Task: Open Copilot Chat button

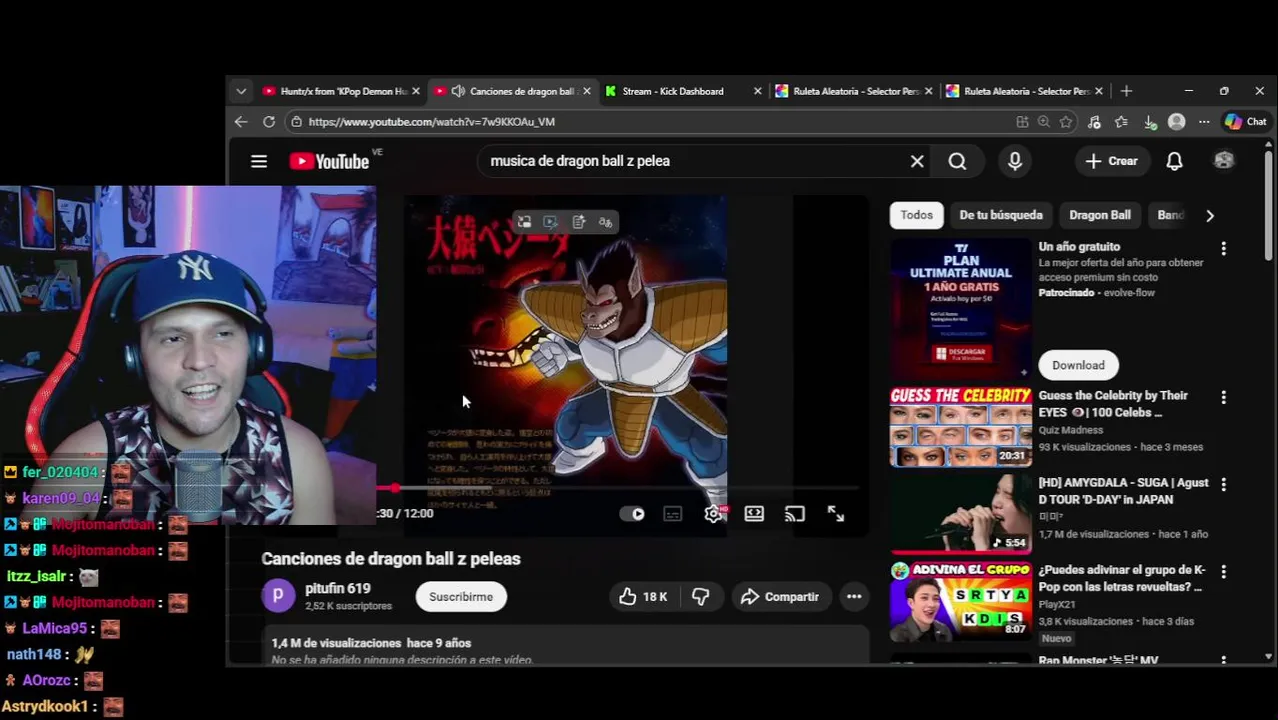Action: click(1246, 122)
